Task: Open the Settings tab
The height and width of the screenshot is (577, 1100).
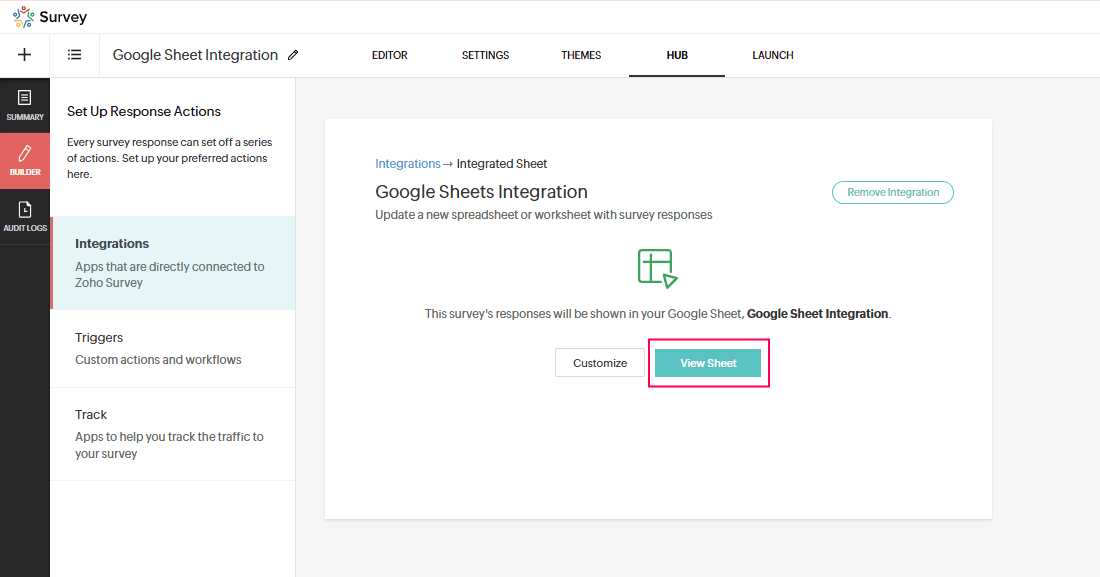Action: tap(485, 55)
